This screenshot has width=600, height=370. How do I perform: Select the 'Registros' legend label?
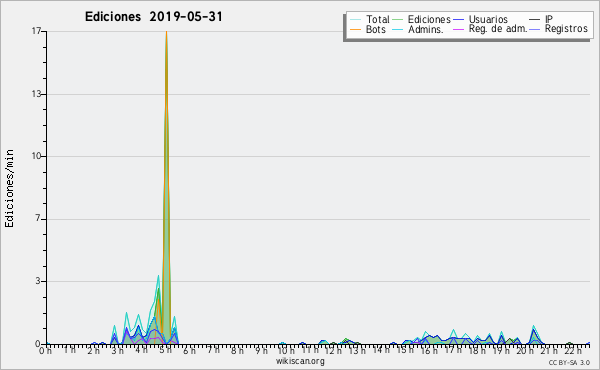[566, 29]
